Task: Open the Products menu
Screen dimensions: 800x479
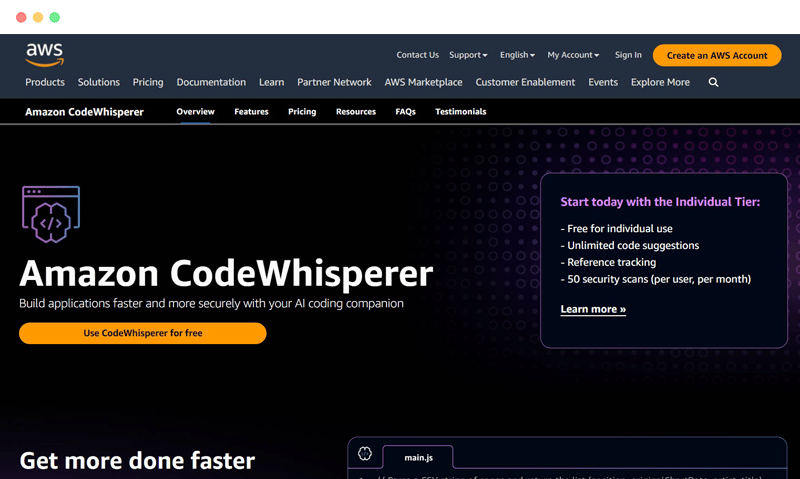Action: coord(45,82)
